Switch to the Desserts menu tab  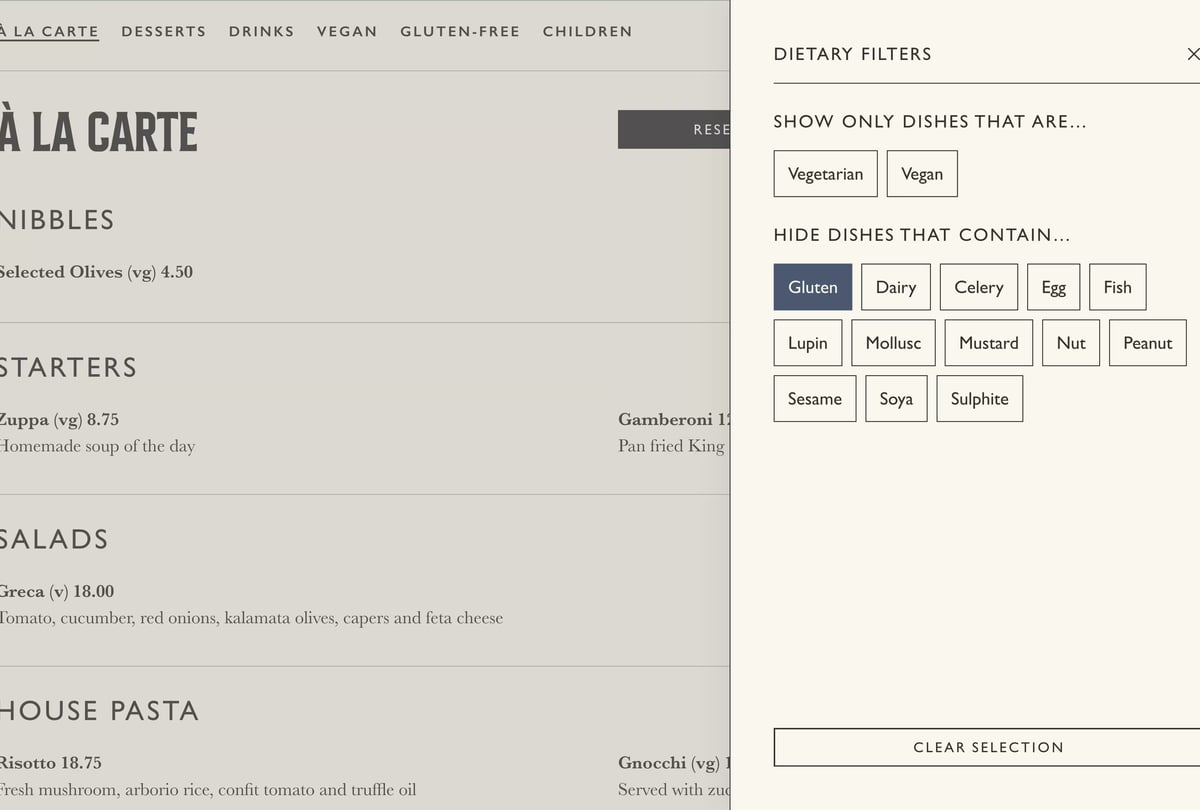[163, 31]
